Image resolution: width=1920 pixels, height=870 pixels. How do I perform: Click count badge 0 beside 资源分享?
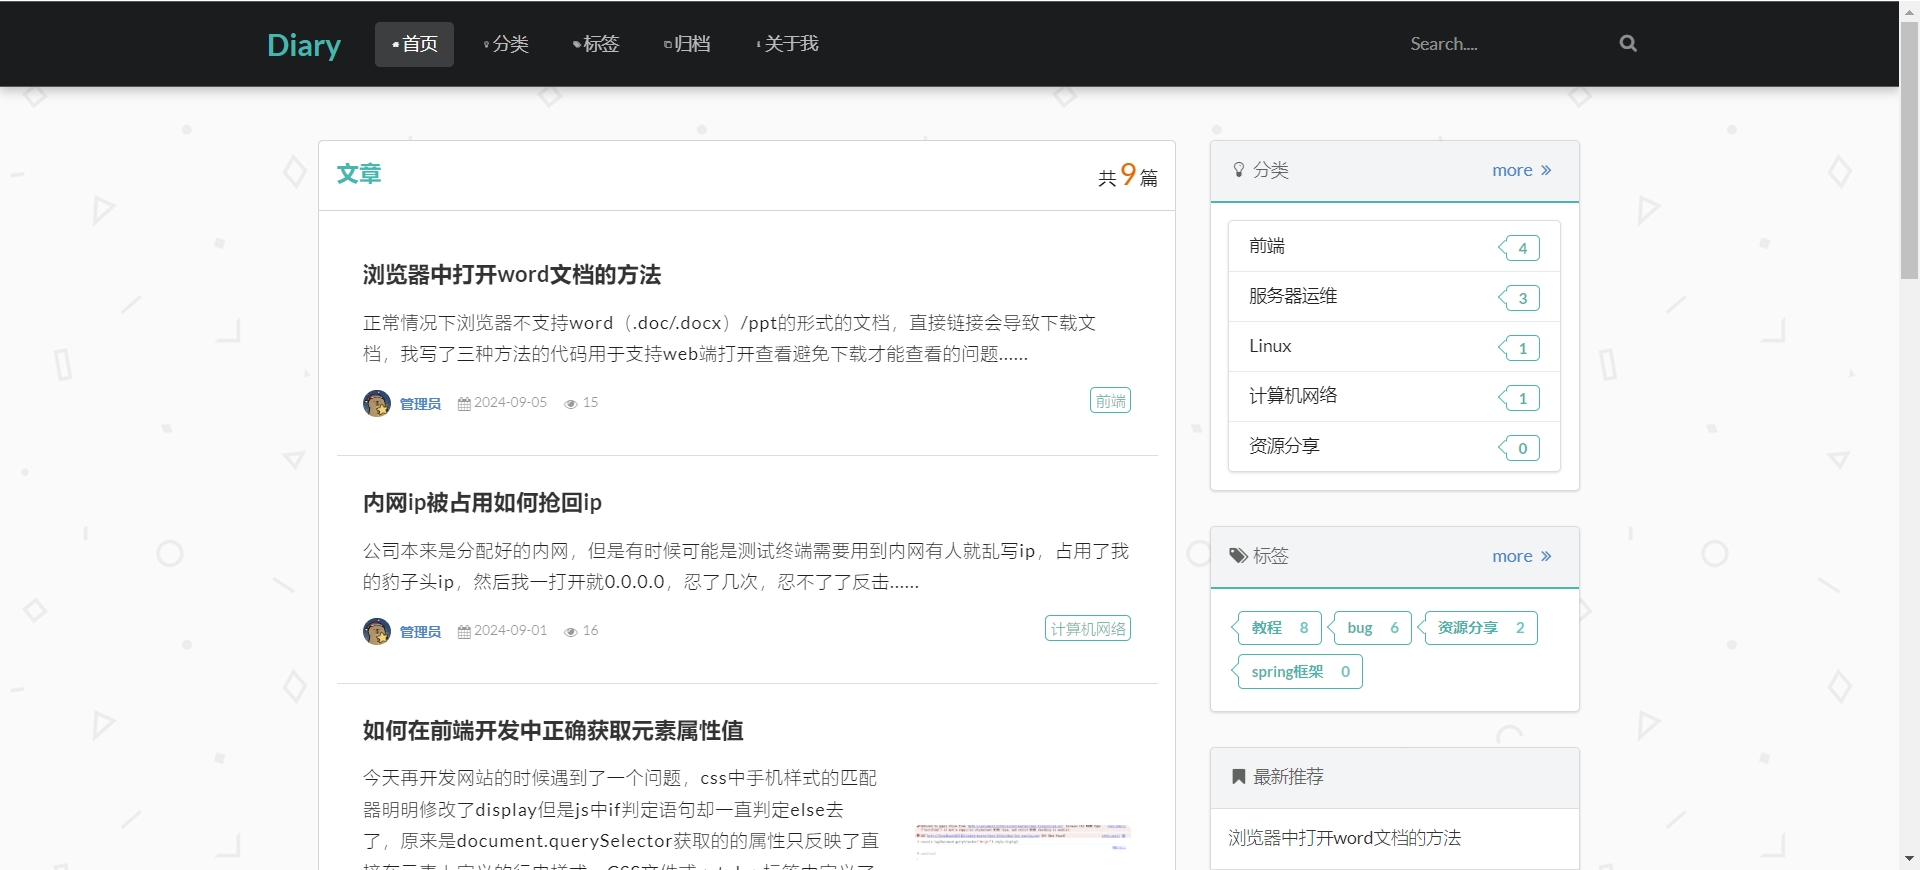tap(1520, 448)
